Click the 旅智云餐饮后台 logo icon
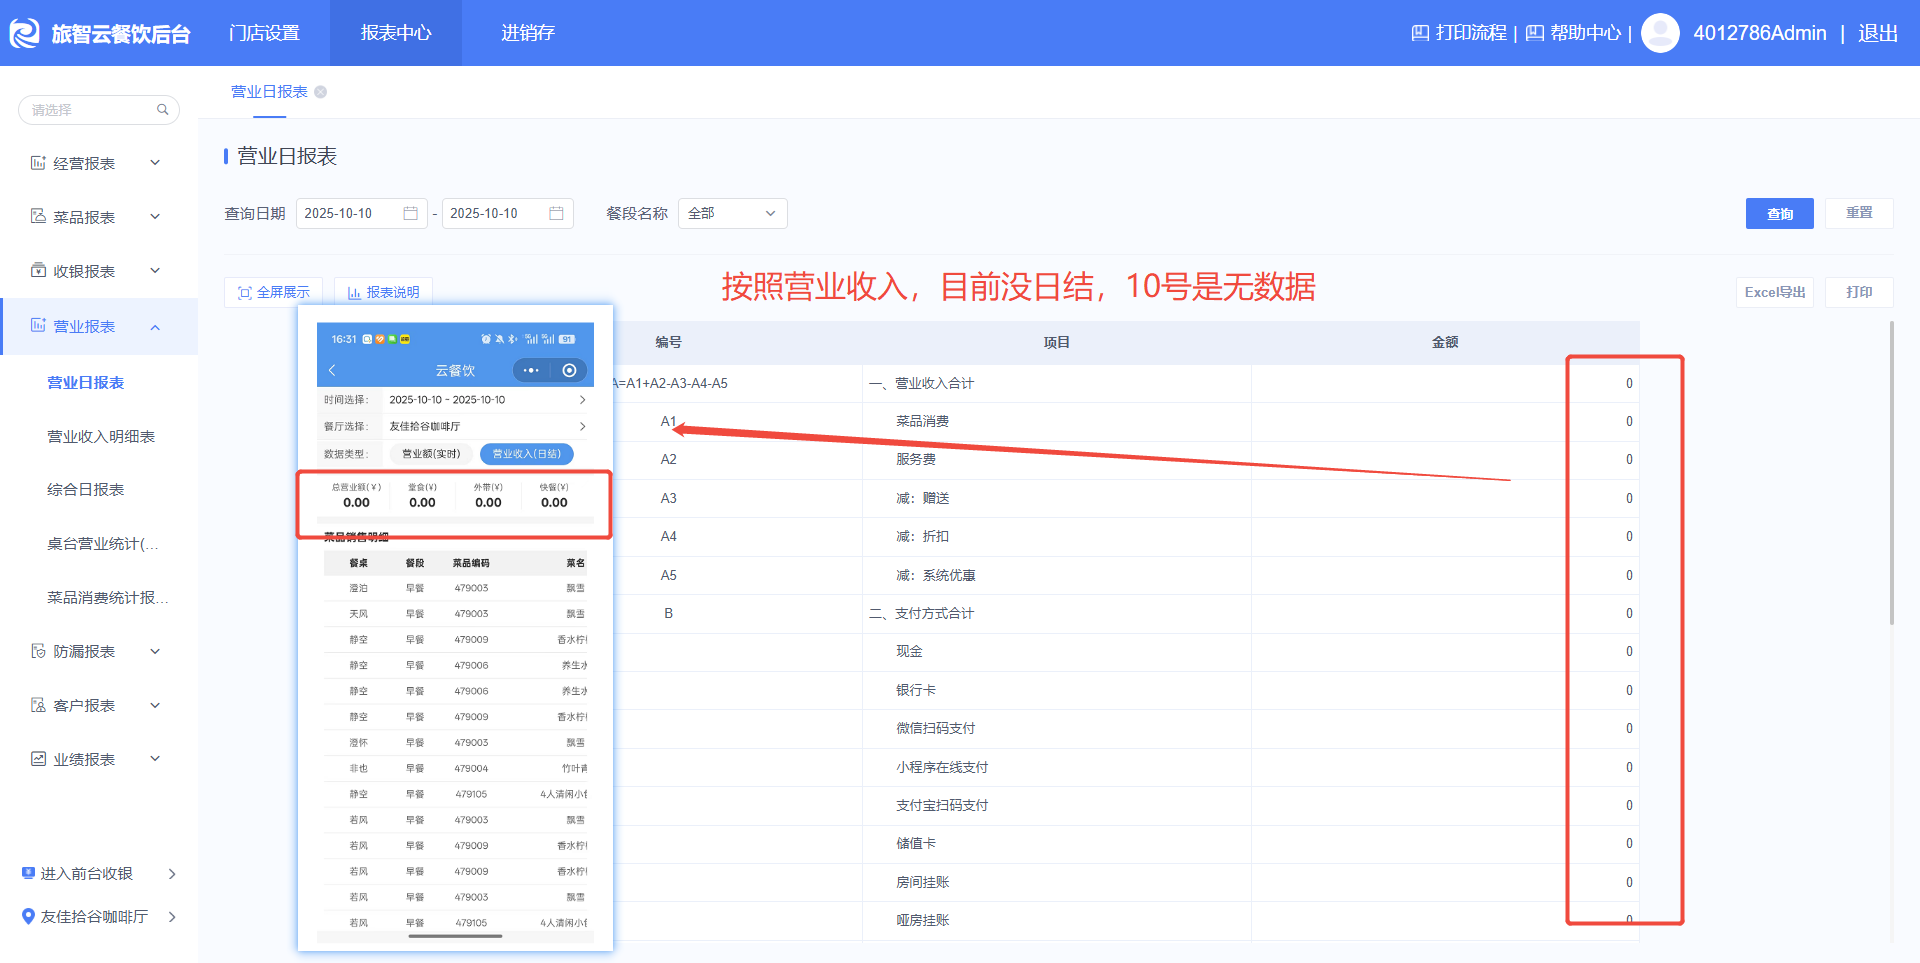The image size is (1920, 963). click(x=24, y=33)
